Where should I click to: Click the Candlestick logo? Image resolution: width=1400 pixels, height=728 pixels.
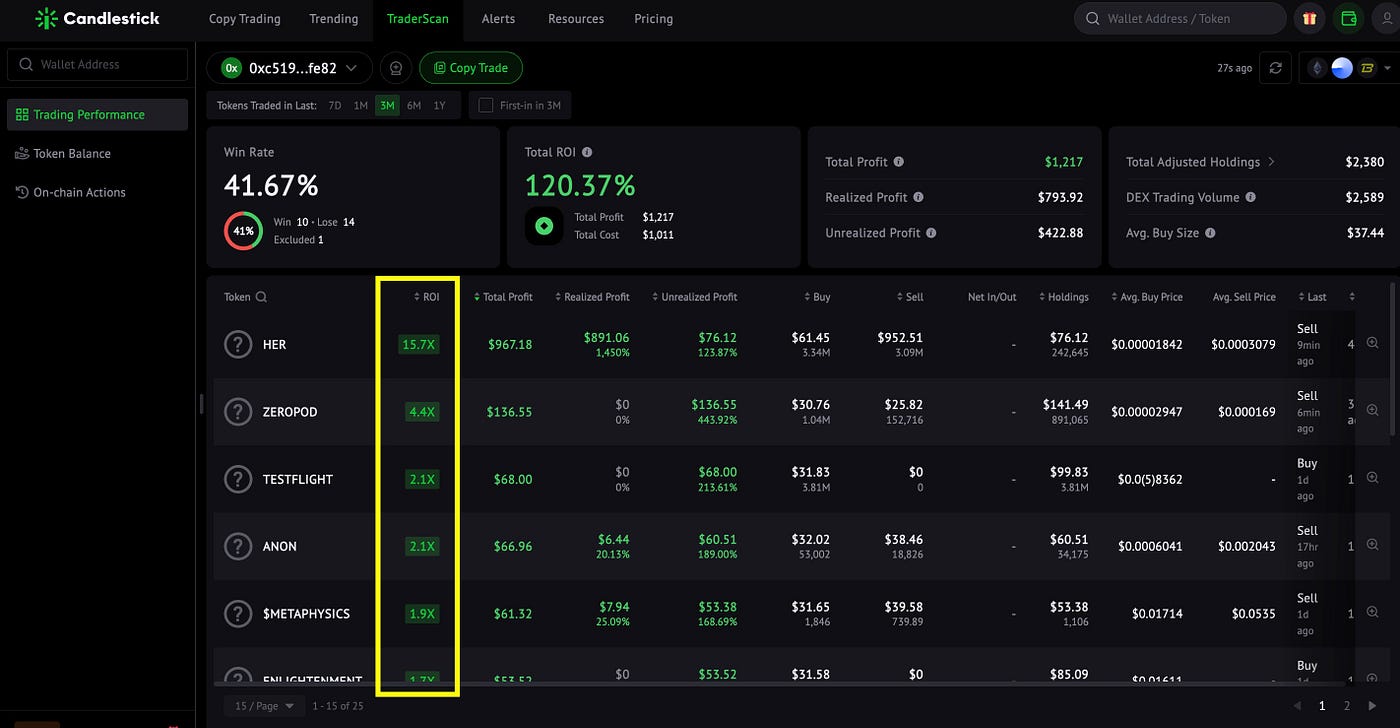97,18
